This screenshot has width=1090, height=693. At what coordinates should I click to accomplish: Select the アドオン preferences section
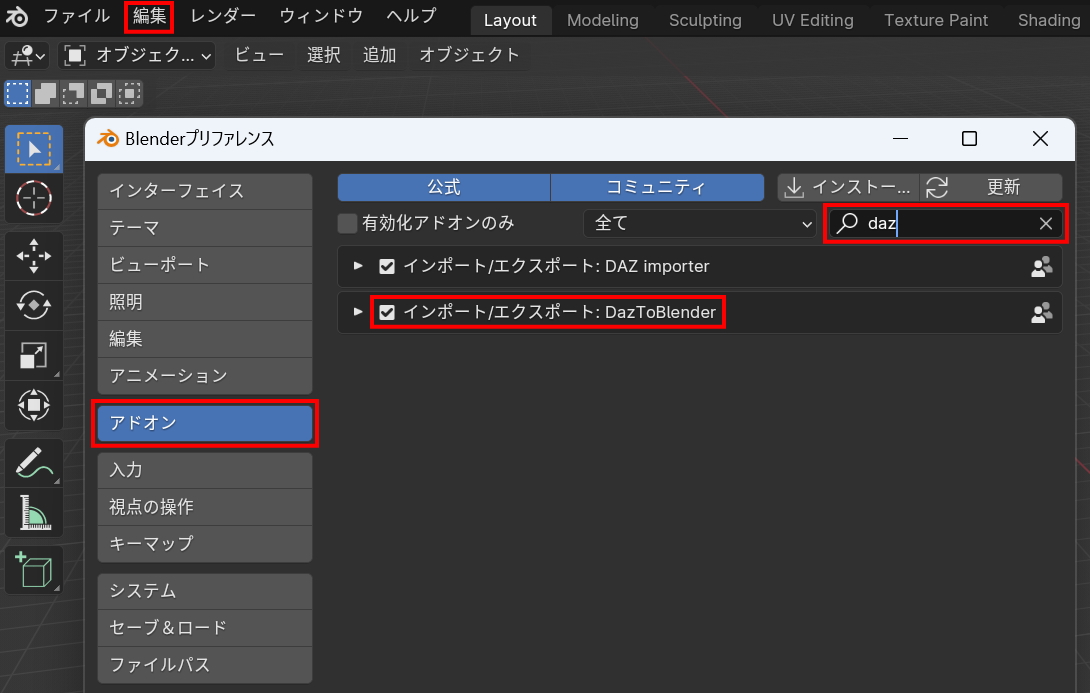point(205,423)
